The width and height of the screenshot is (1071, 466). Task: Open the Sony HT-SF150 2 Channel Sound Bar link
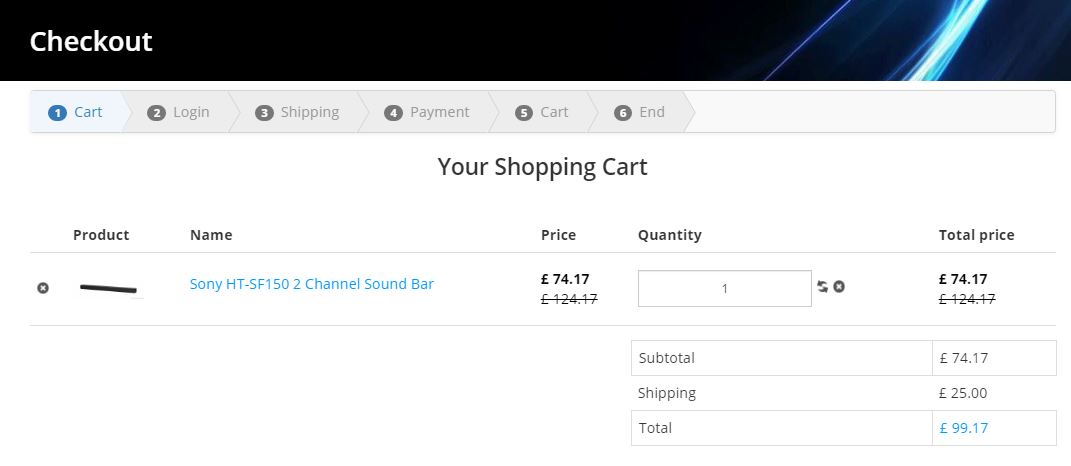point(312,284)
